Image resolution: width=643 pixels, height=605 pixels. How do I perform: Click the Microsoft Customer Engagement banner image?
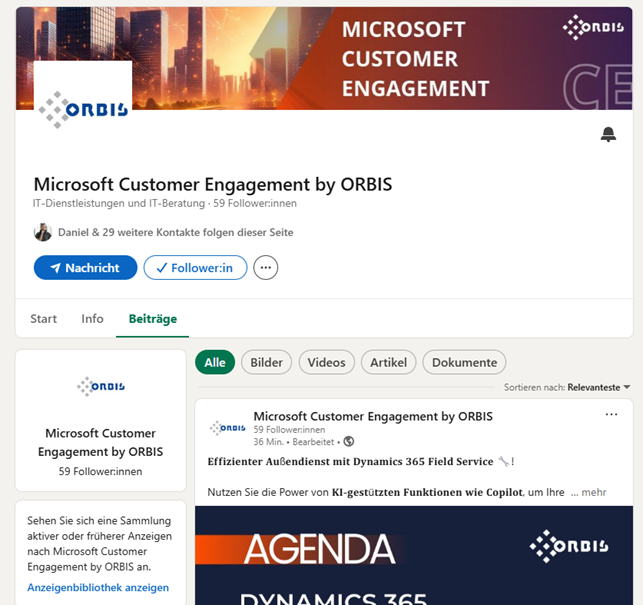pos(324,58)
